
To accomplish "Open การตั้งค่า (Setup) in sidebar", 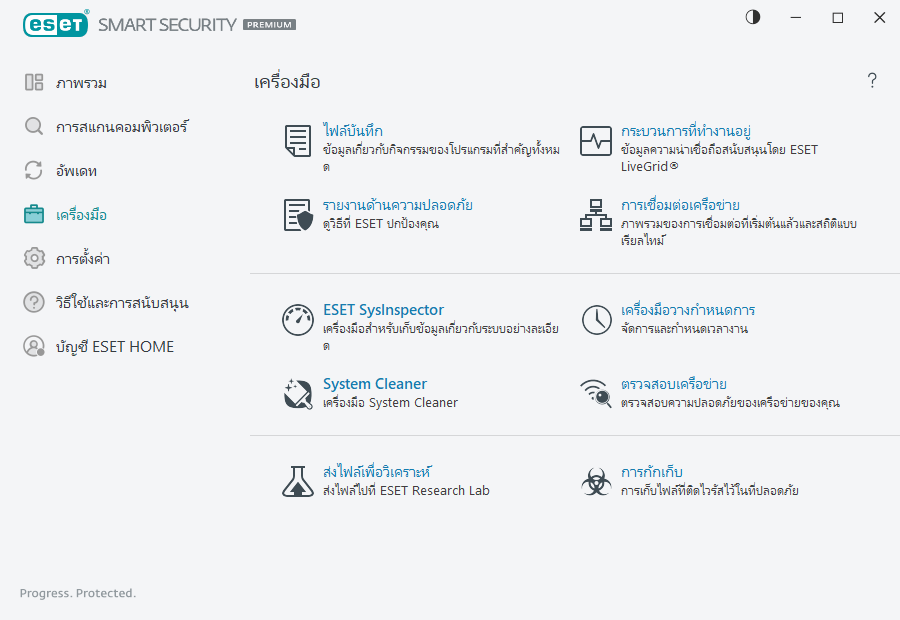I will tap(80, 258).
